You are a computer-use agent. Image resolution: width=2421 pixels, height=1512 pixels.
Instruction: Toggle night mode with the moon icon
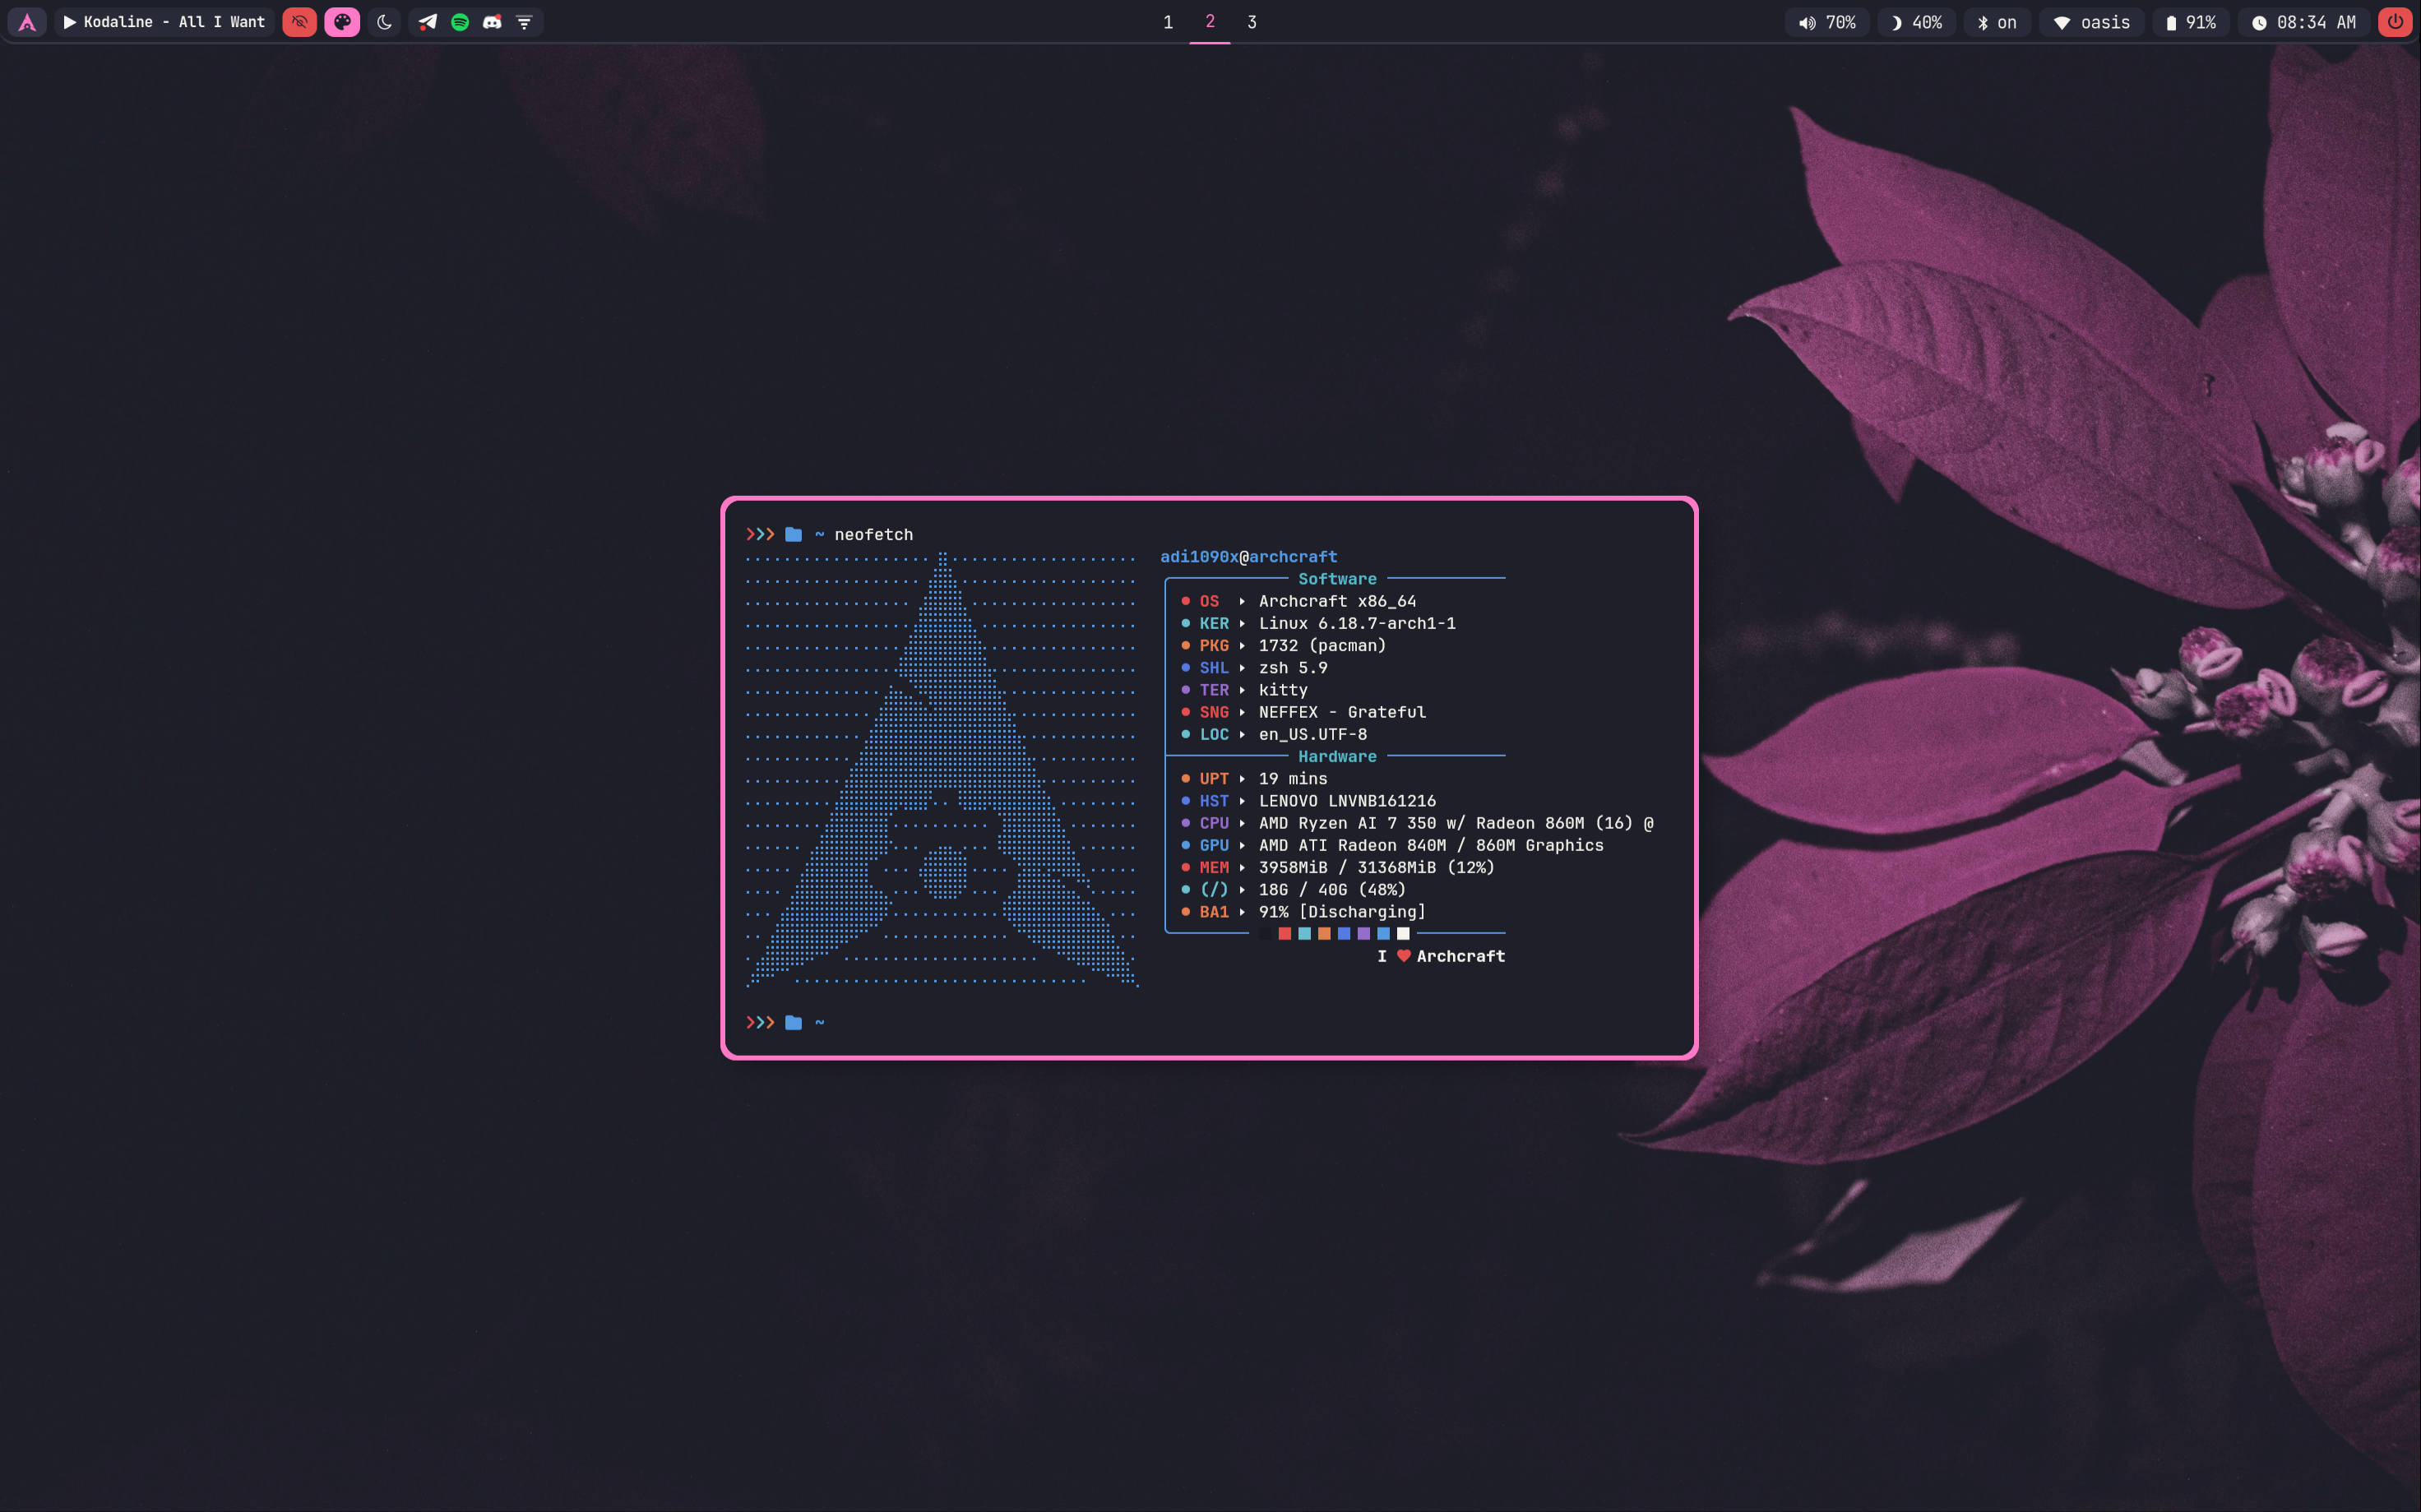(x=384, y=22)
